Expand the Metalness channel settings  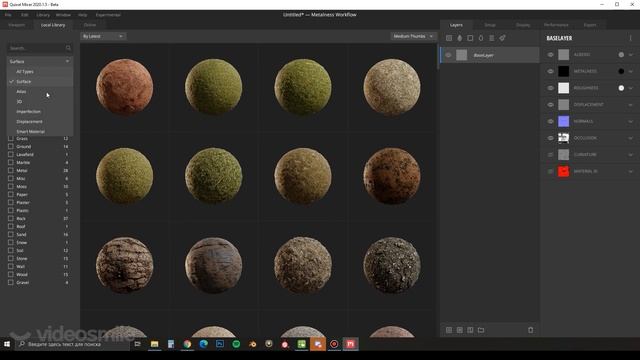pyautogui.click(x=631, y=71)
